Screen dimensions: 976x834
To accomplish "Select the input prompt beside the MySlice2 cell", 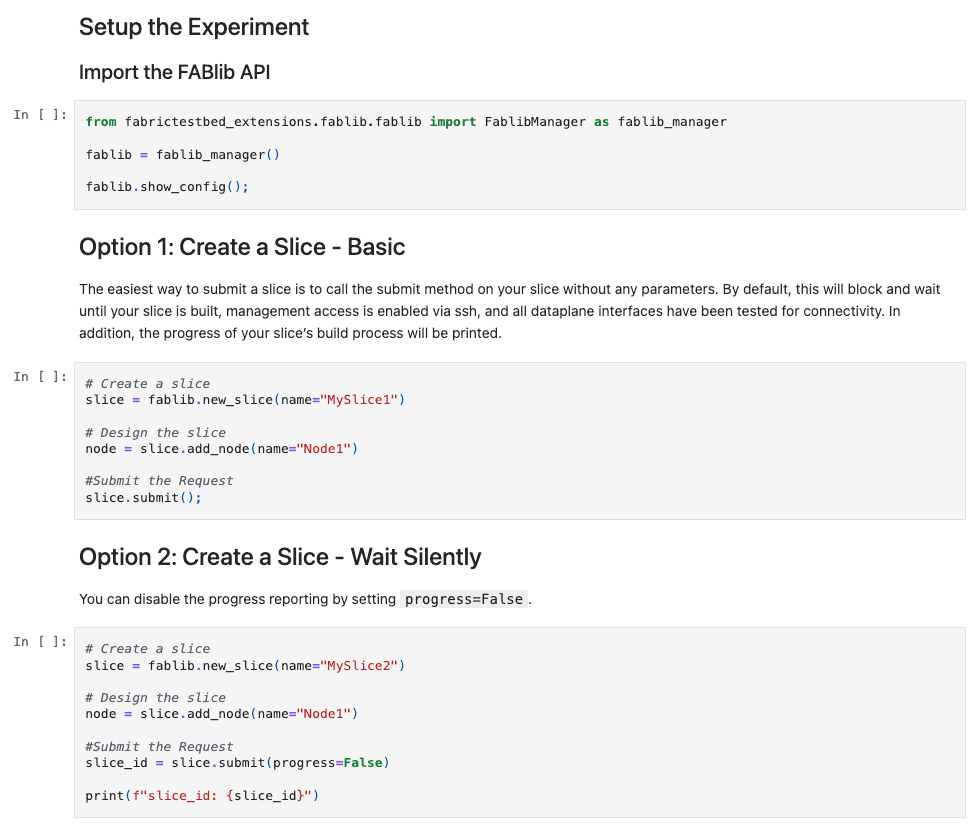I will pos(41,642).
